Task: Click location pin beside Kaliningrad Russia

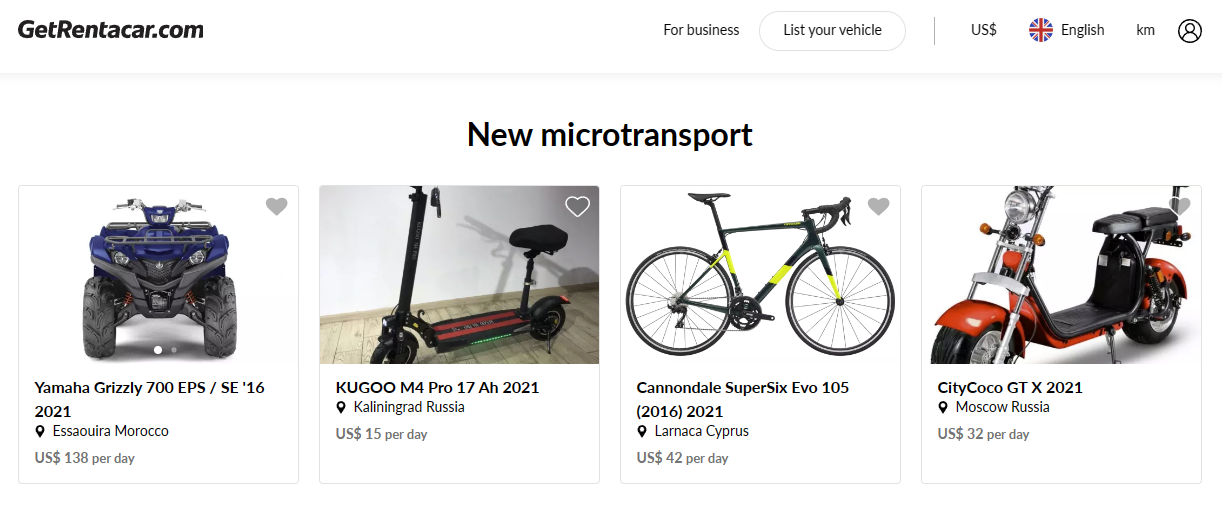Action: click(342, 408)
